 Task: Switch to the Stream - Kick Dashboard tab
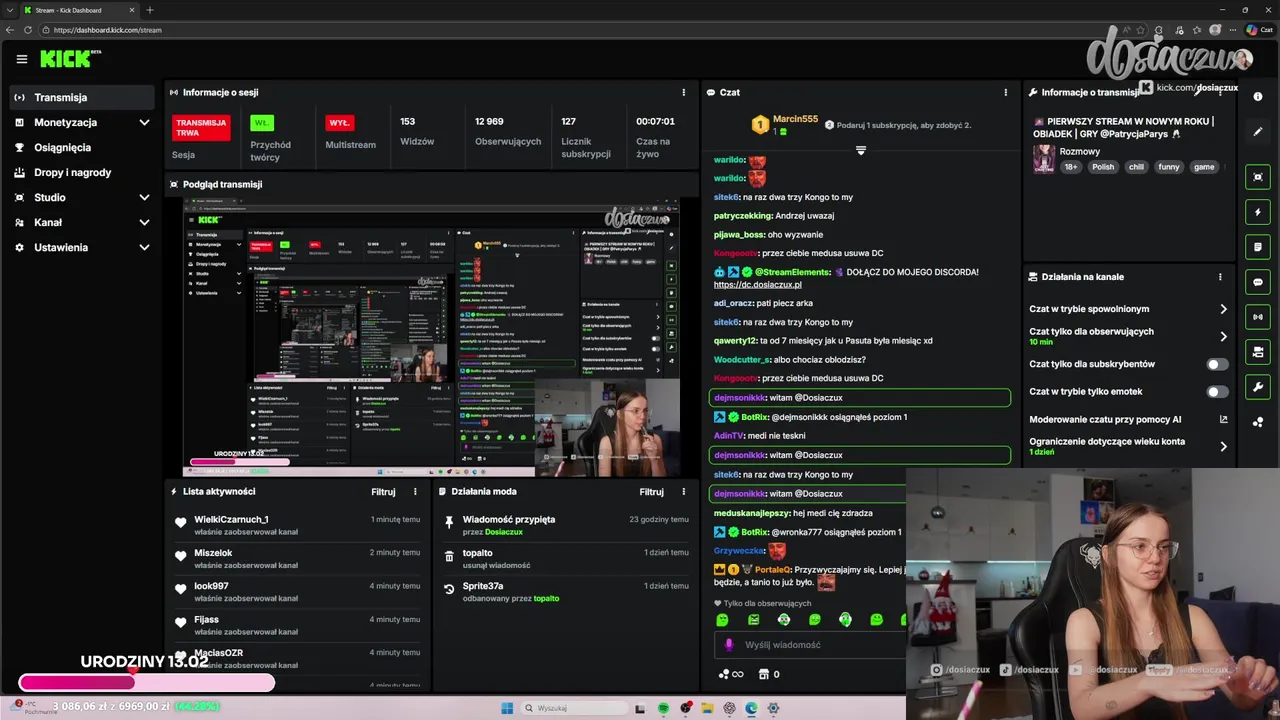click(x=77, y=10)
